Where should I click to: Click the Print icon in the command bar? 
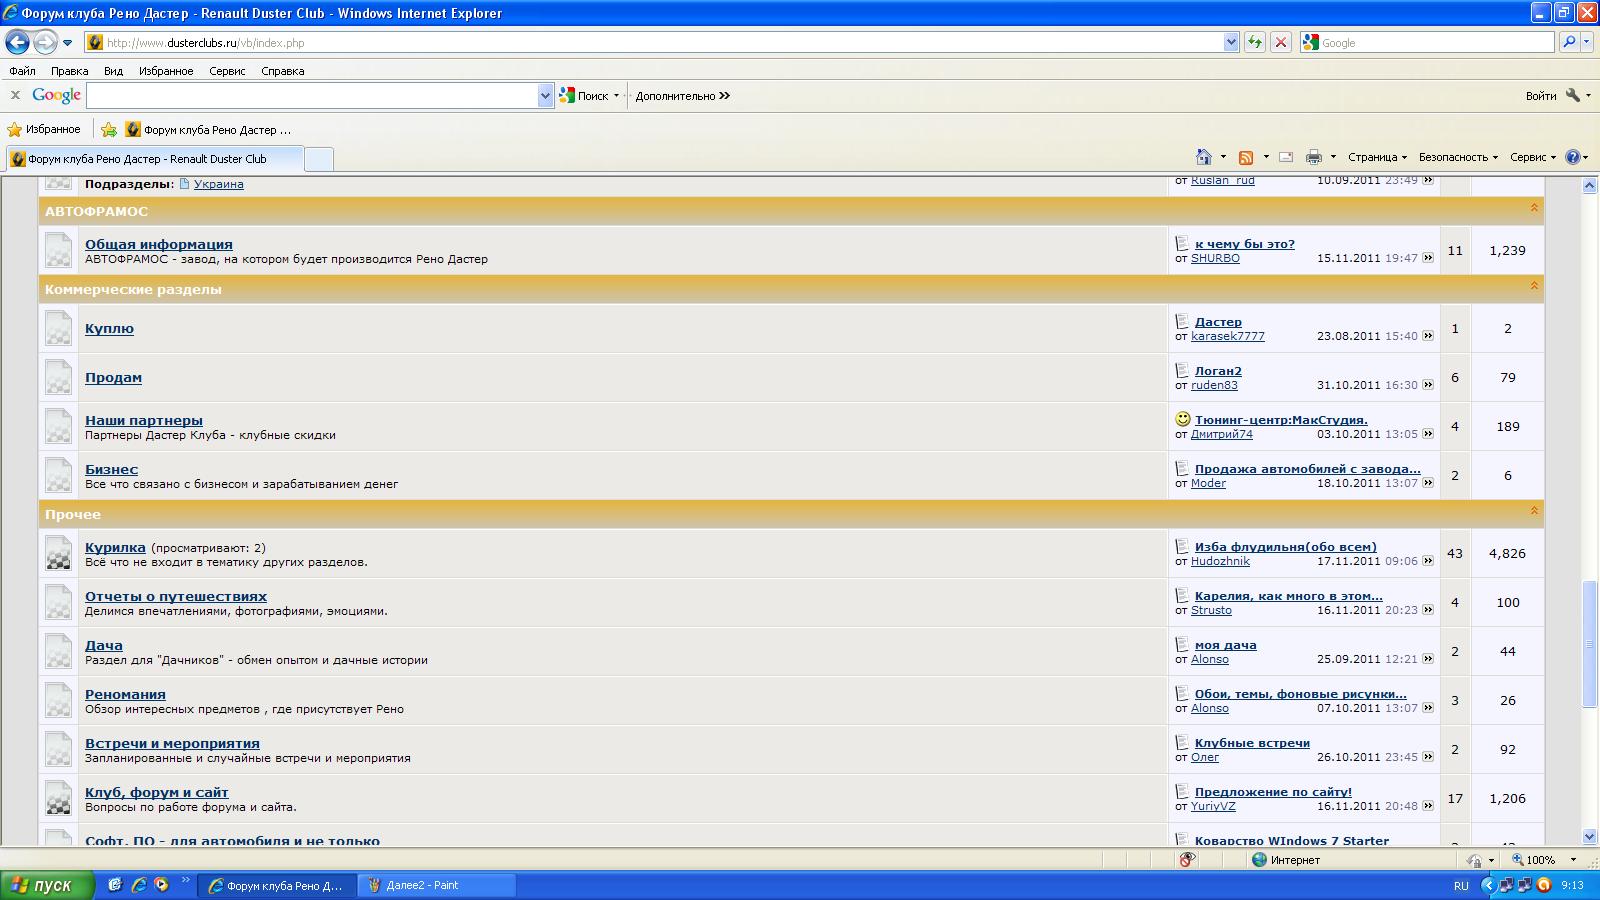(1314, 157)
